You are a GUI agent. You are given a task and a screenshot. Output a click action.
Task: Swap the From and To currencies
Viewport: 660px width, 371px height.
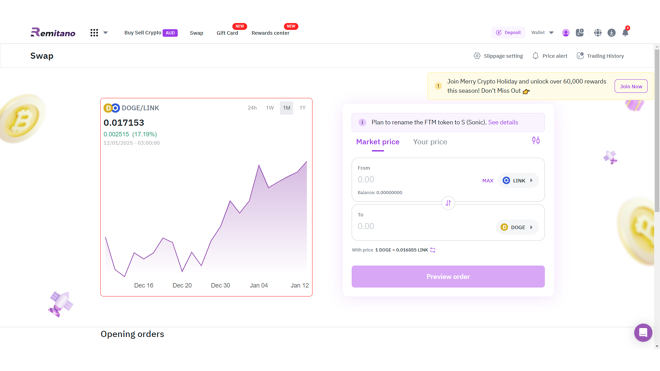pos(448,203)
